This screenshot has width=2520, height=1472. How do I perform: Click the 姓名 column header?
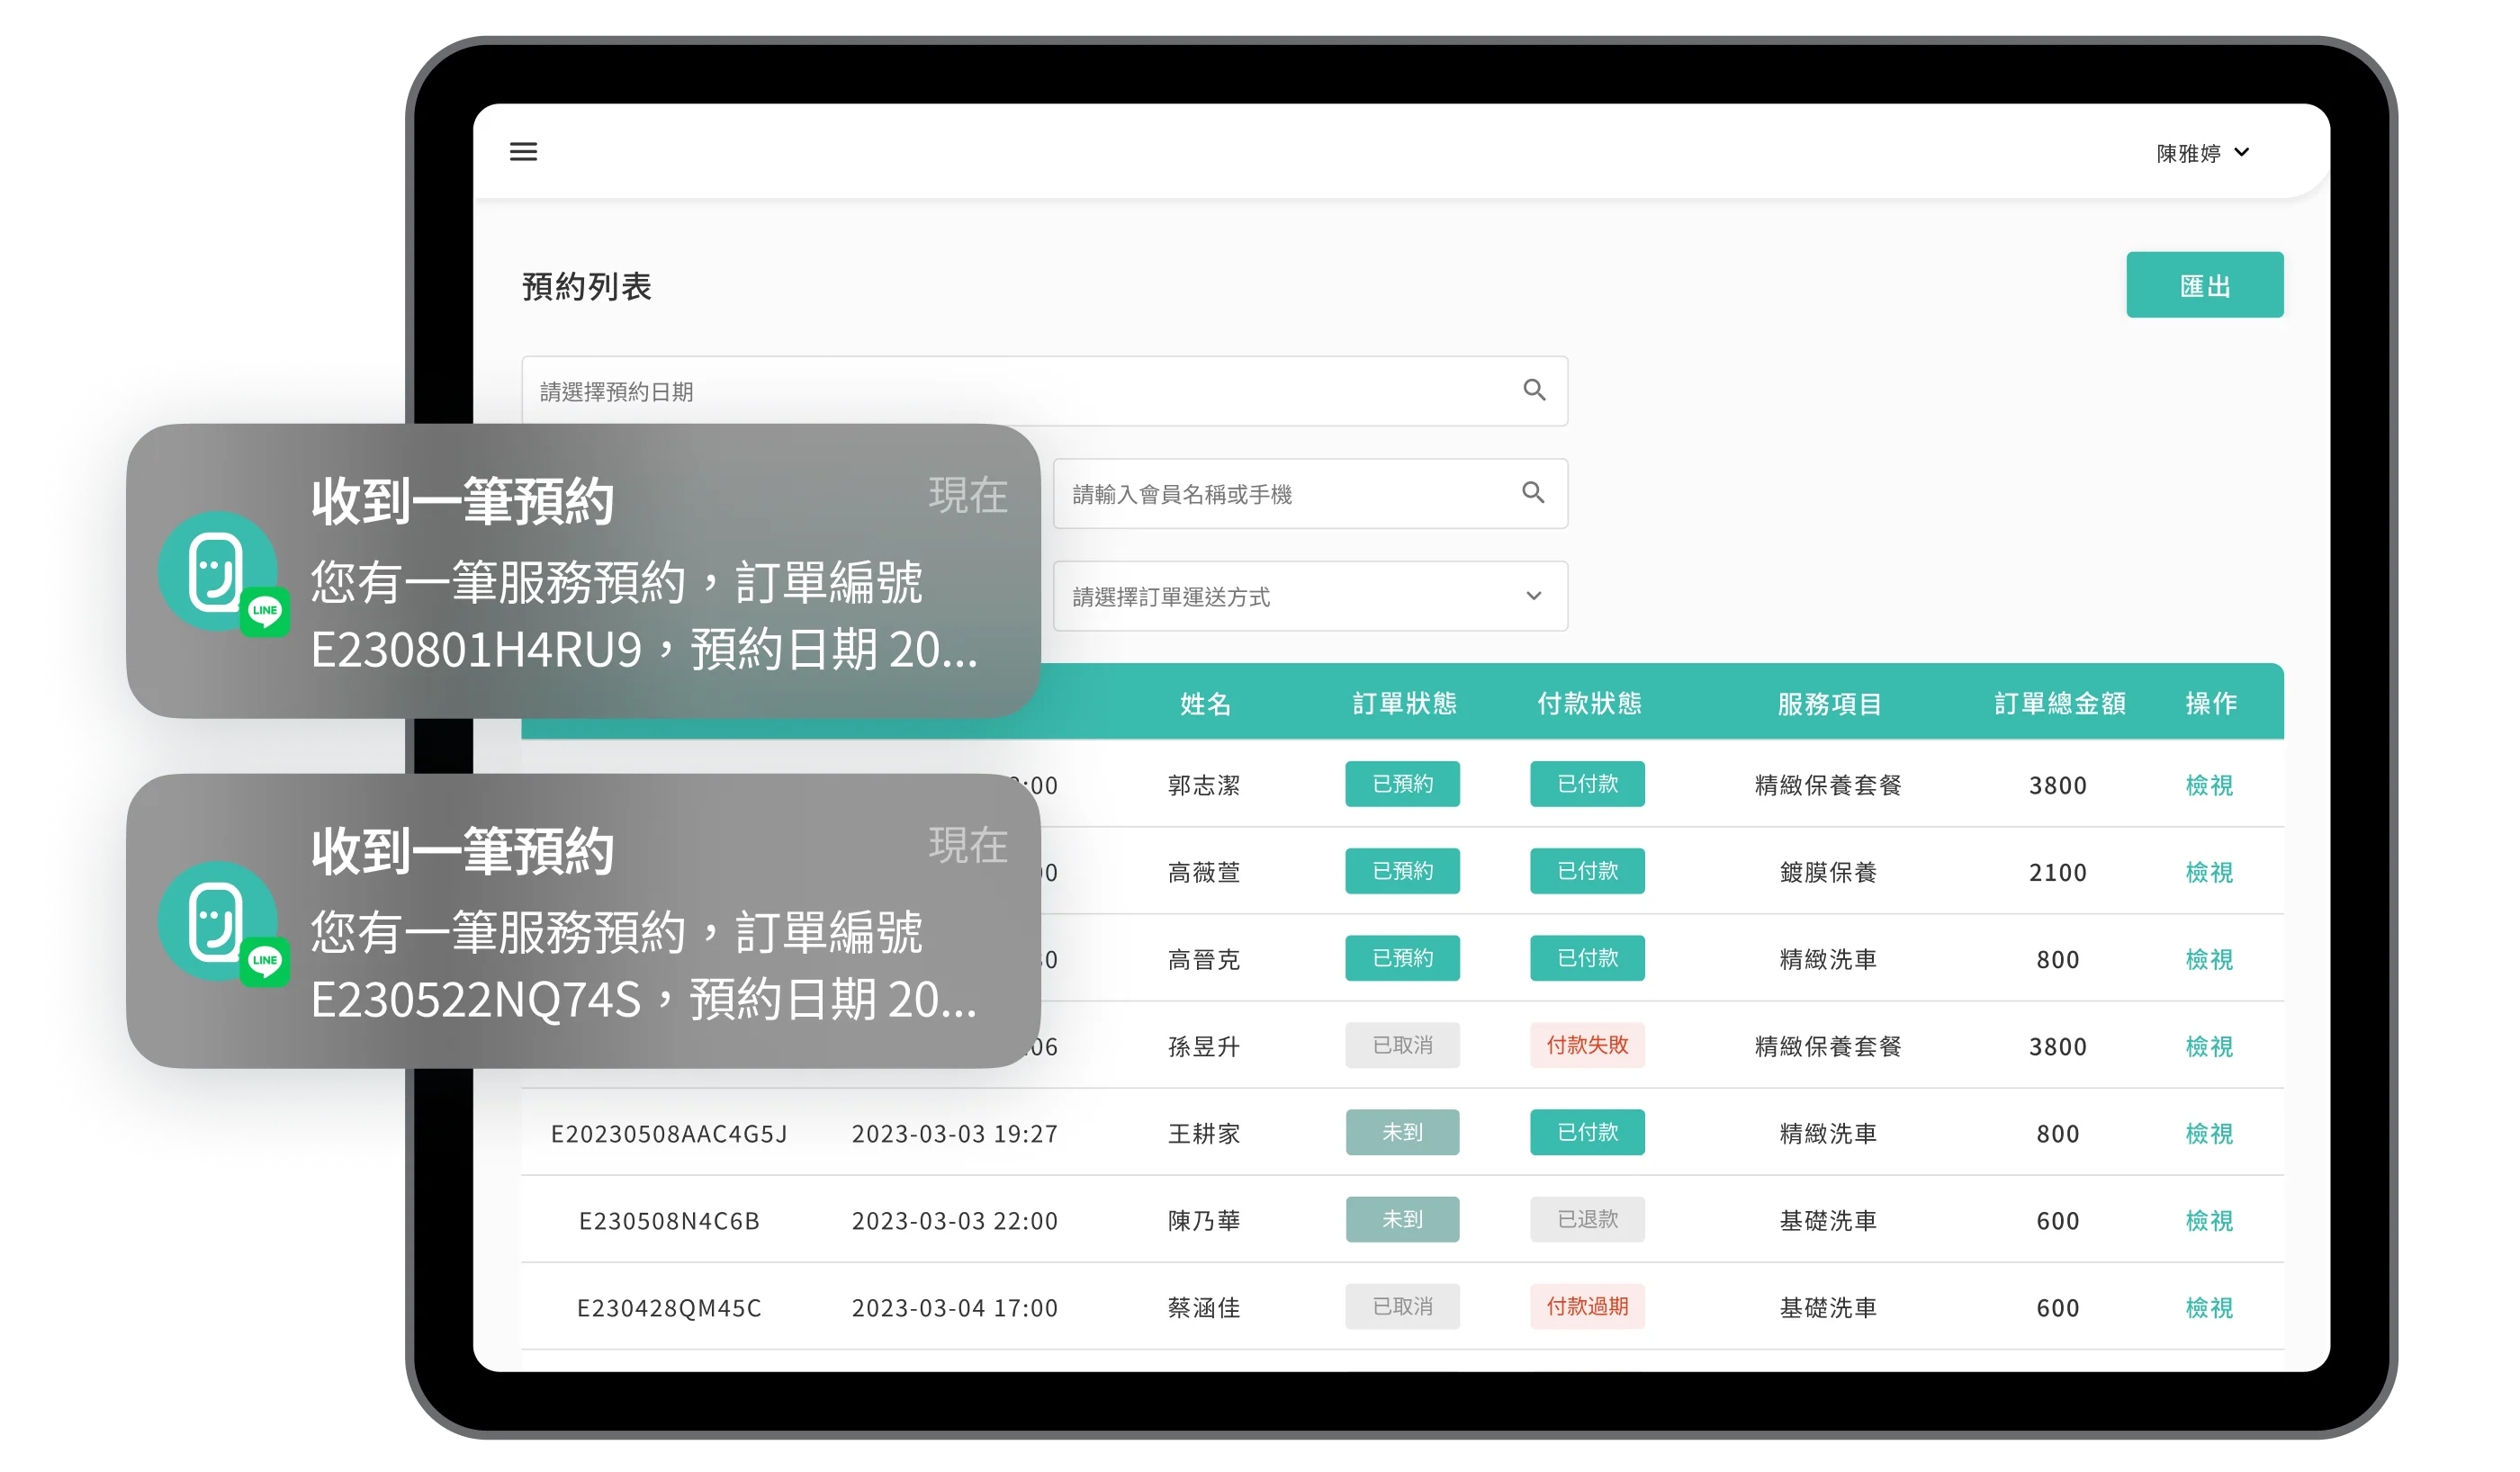click(x=1204, y=704)
